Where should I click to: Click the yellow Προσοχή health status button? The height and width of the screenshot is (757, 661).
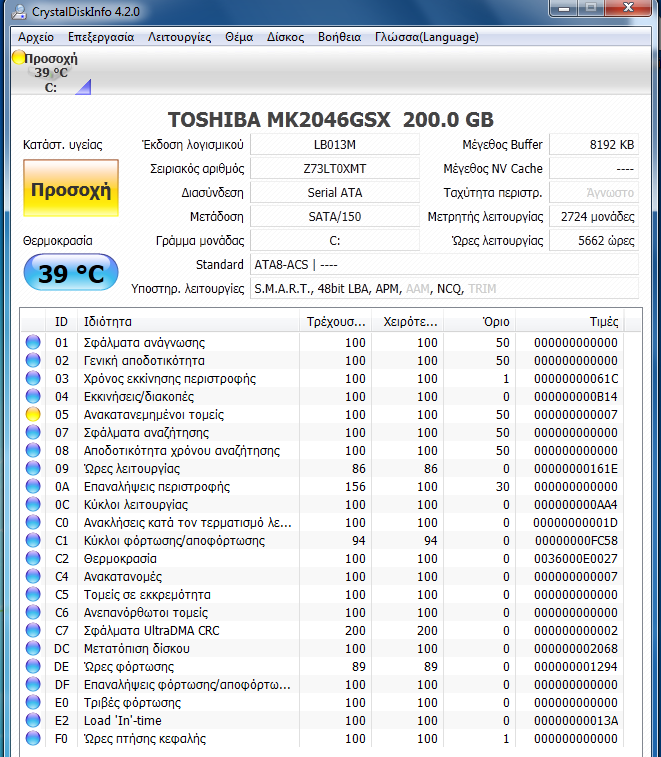[70, 188]
